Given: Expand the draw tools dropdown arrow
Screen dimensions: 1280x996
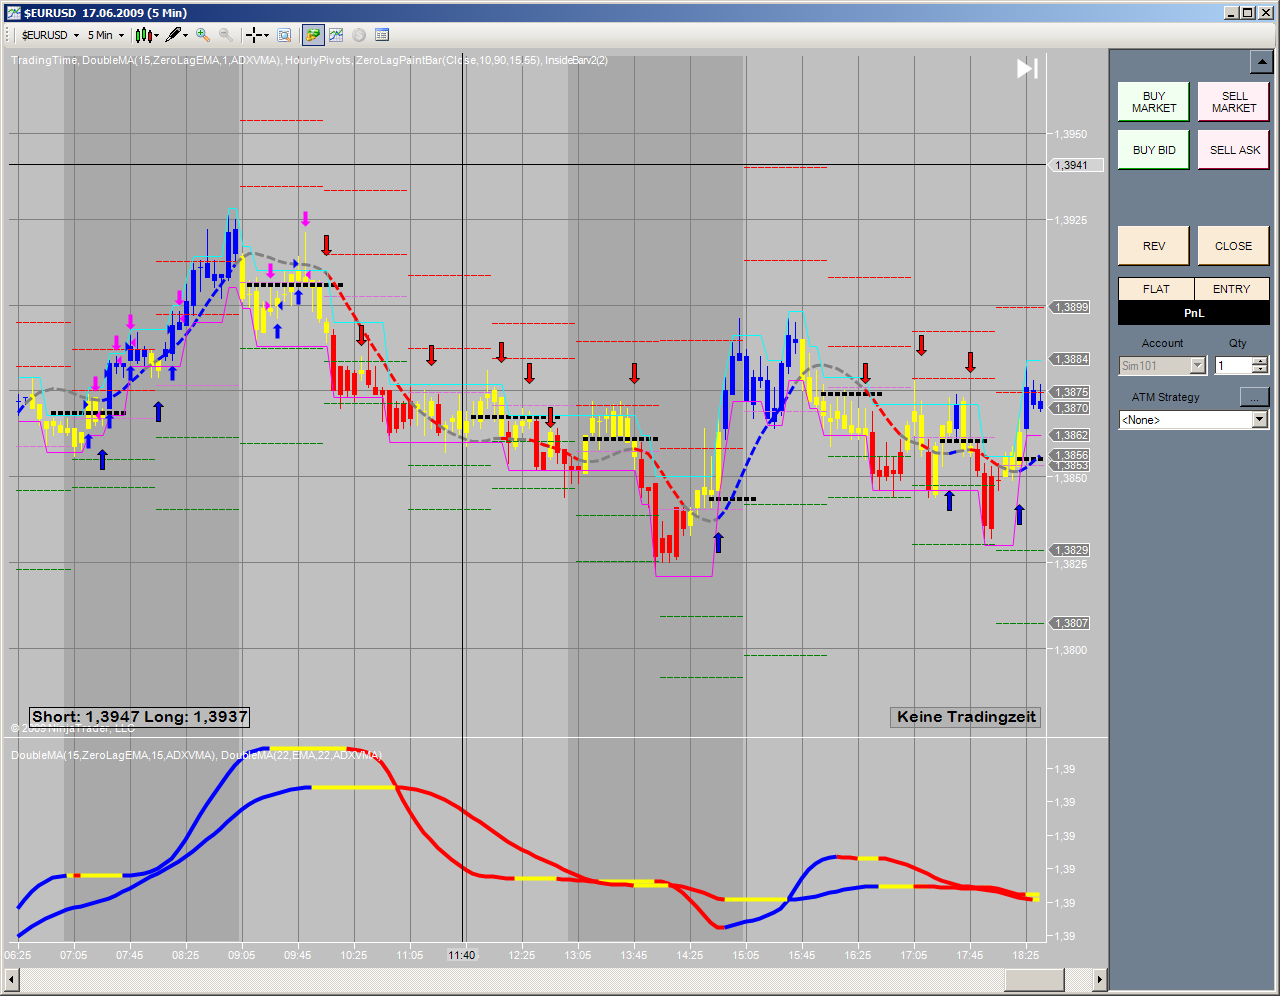Looking at the screenshot, I should (186, 35).
